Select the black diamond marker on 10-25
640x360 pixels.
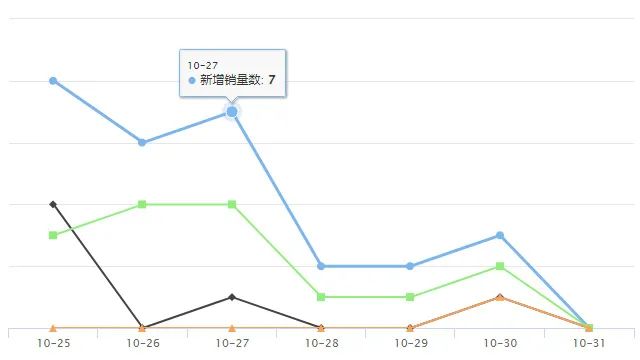(x=53, y=204)
